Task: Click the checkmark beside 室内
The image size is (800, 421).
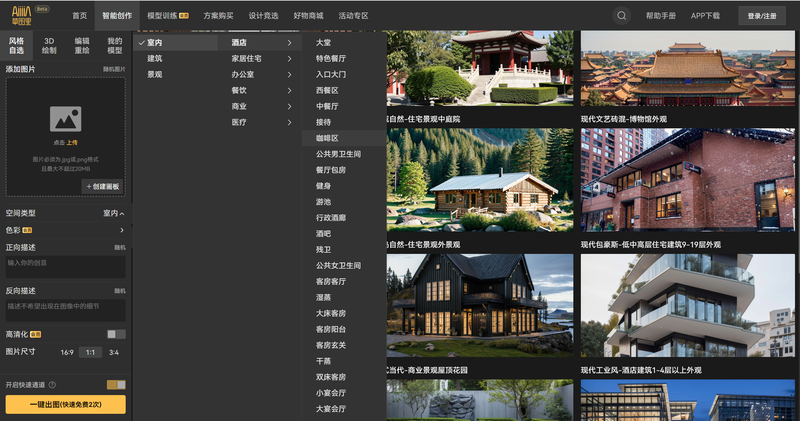Action: (x=141, y=43)
